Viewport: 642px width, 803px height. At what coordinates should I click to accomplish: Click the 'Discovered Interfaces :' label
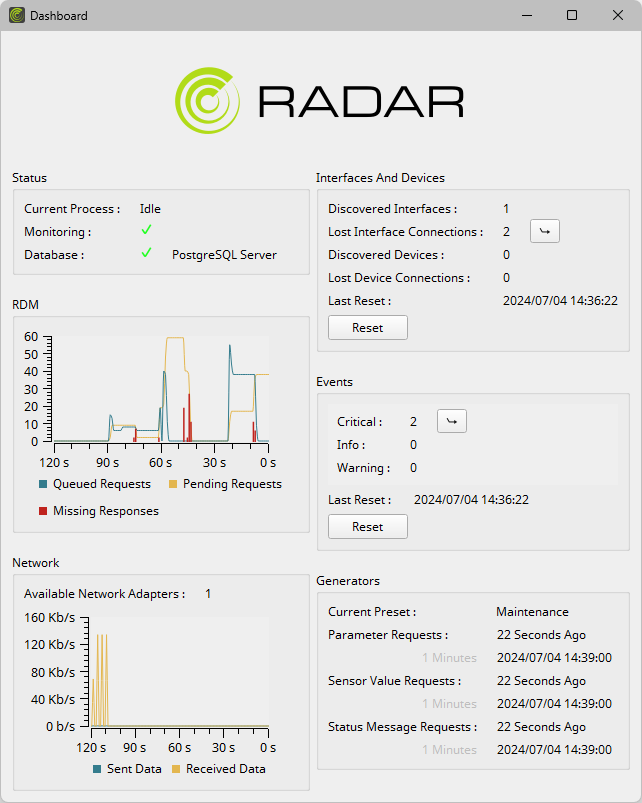pyautogui.click(x=393, y=209)
